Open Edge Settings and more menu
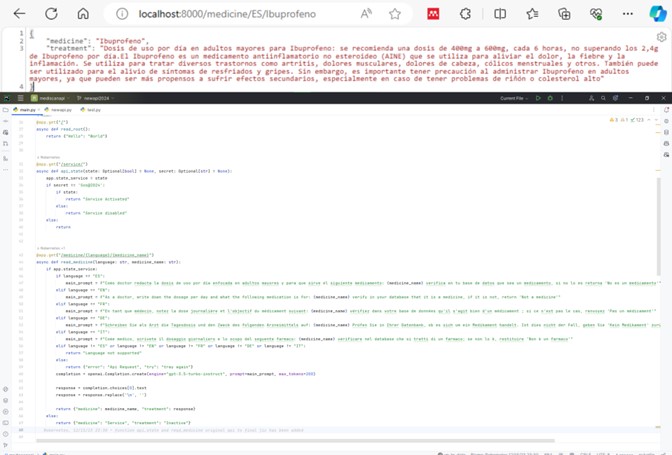The height and width of the screenshot is (455, 672). coord(628,14)
